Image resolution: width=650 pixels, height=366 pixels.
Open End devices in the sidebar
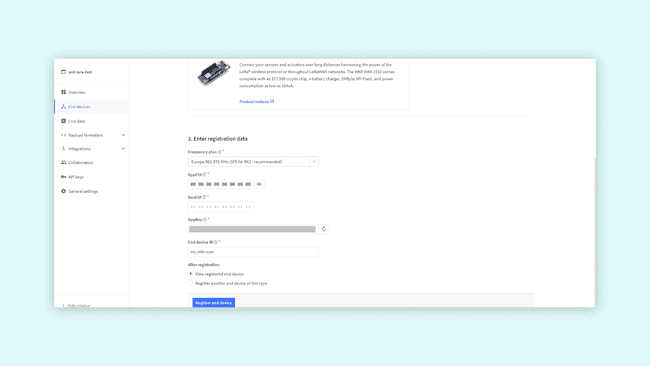point(91,107)
